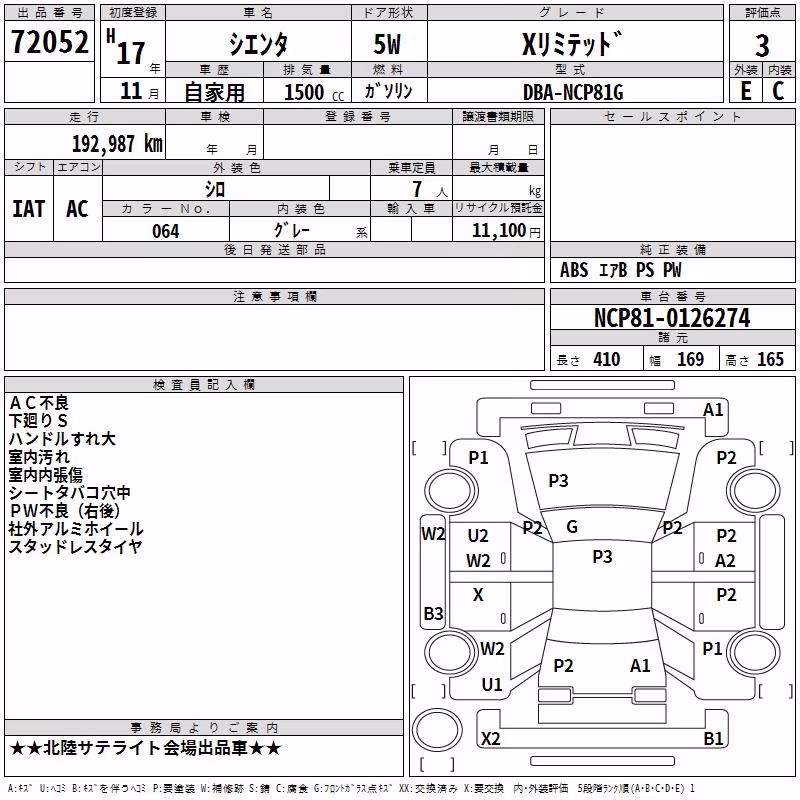Click length value 410
The height and width of the screenshot is (800, 800).
[606, 359]
